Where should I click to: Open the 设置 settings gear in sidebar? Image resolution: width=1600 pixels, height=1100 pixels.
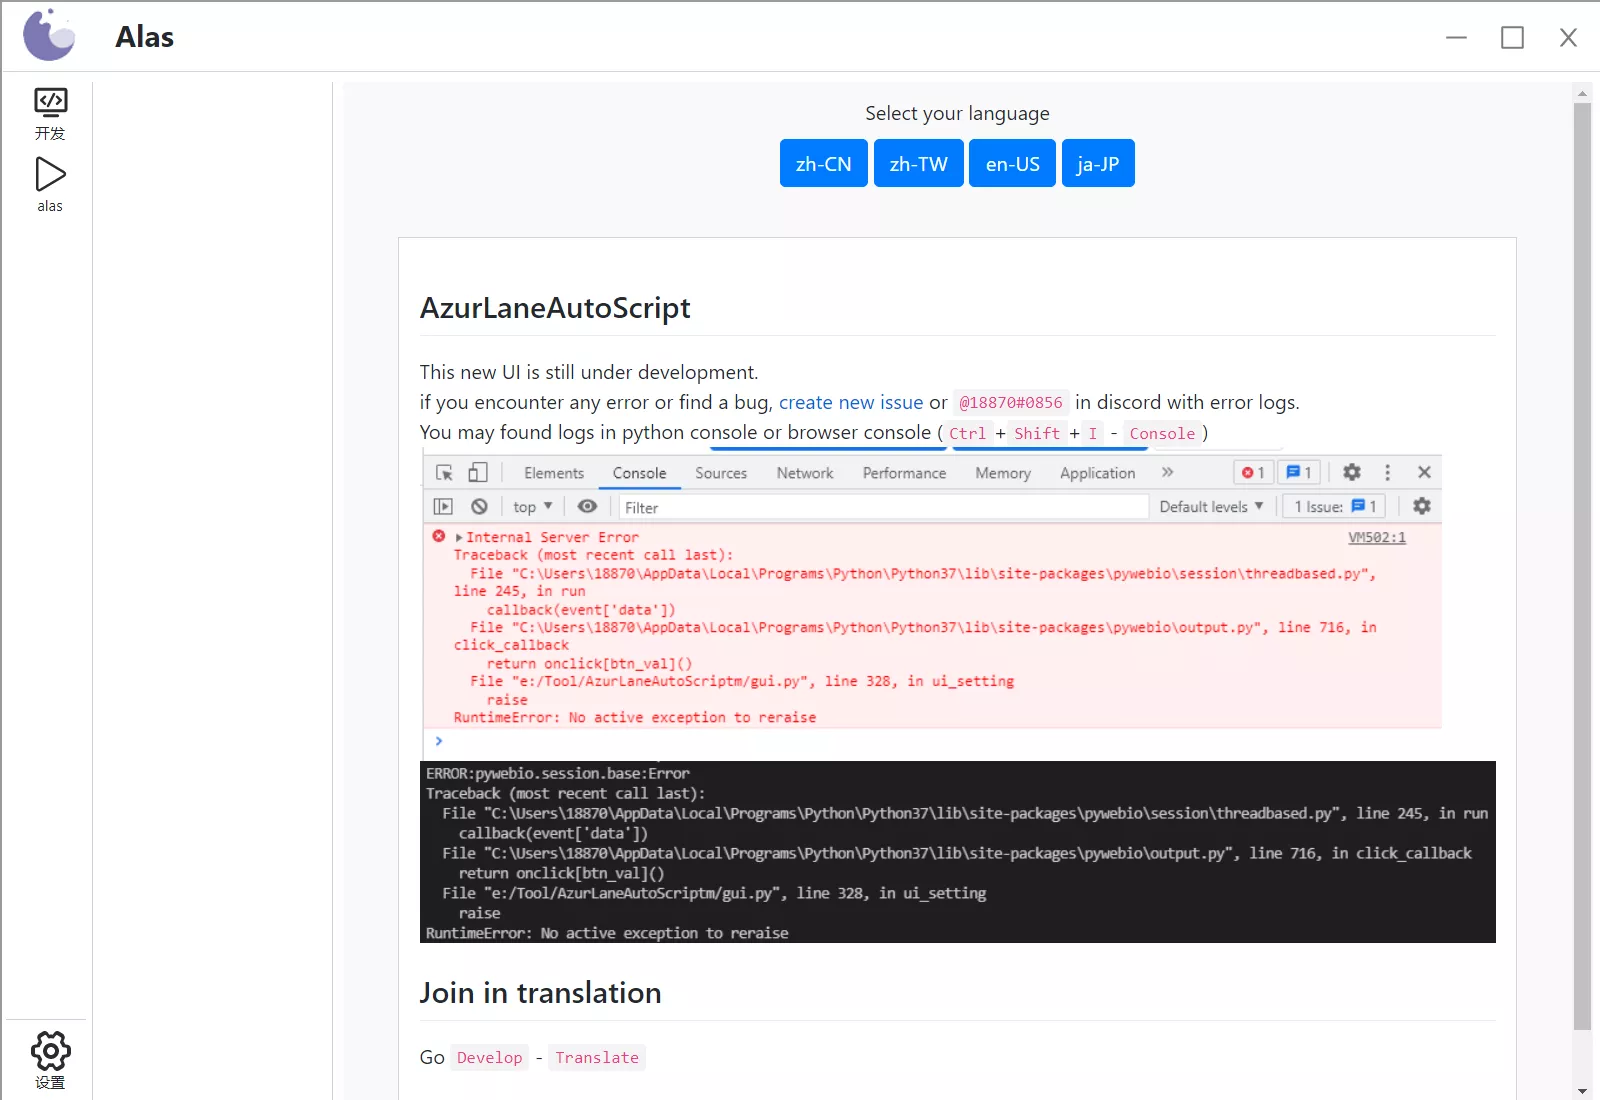50,1059
